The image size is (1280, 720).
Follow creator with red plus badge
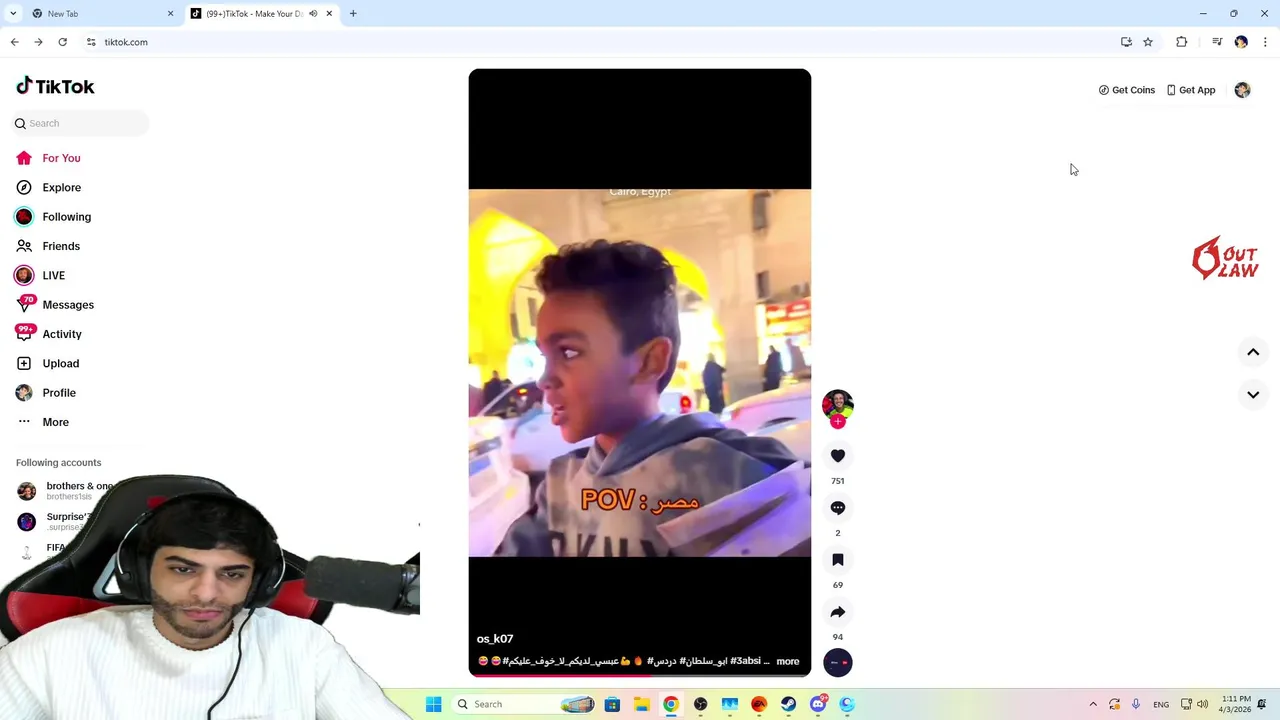point(838,422)
